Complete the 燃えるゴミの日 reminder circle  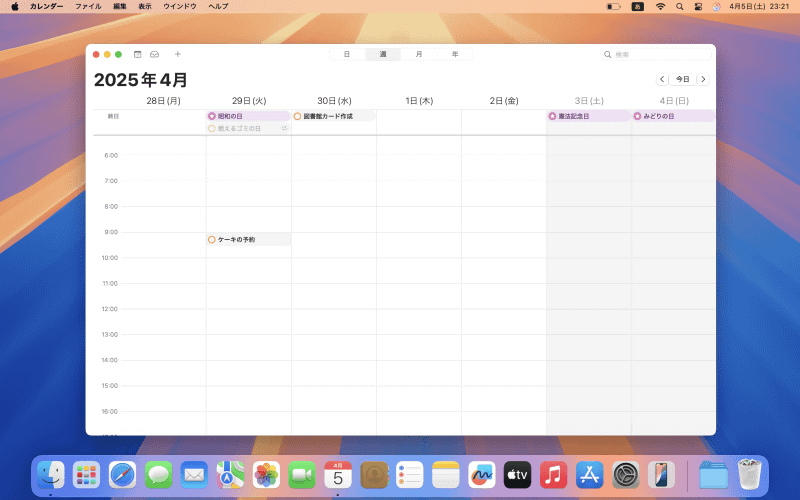(212, 129)
